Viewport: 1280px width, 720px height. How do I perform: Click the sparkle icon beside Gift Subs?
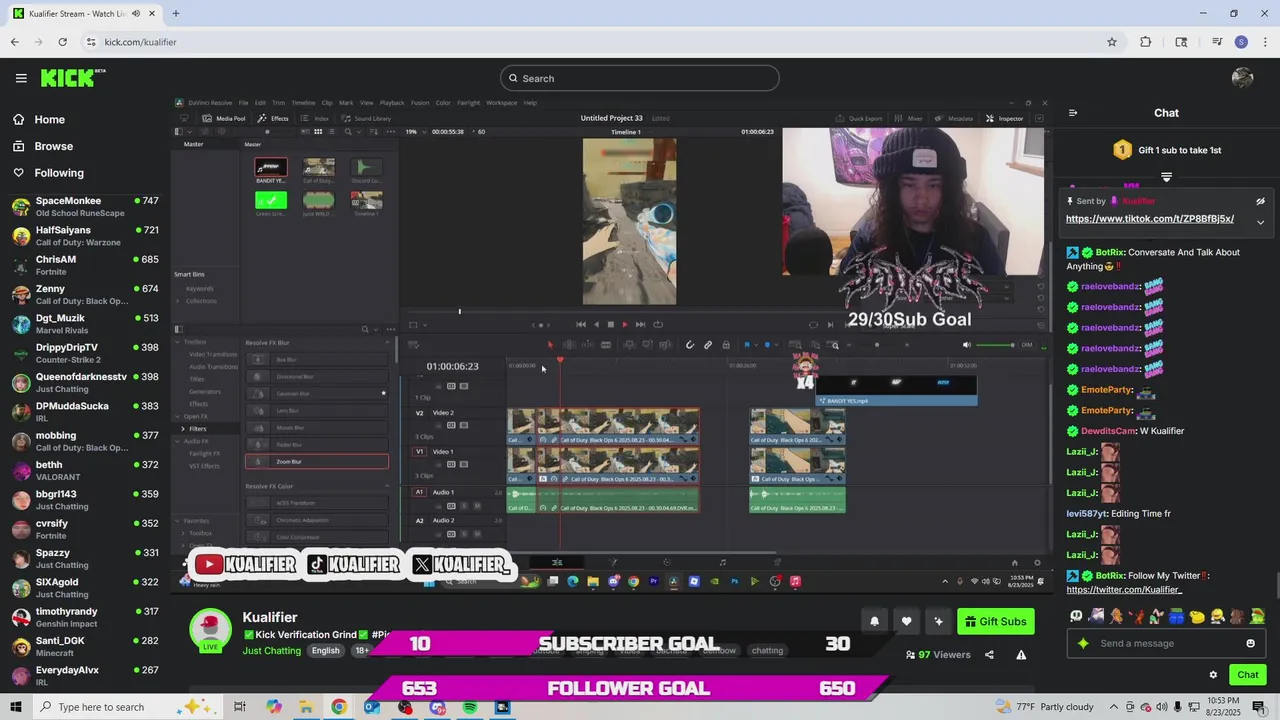(x=938, y=621)
